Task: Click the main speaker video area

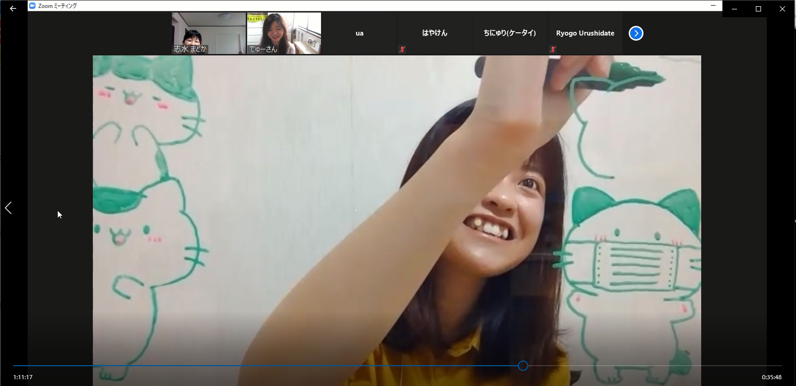Action: (396, 220)
